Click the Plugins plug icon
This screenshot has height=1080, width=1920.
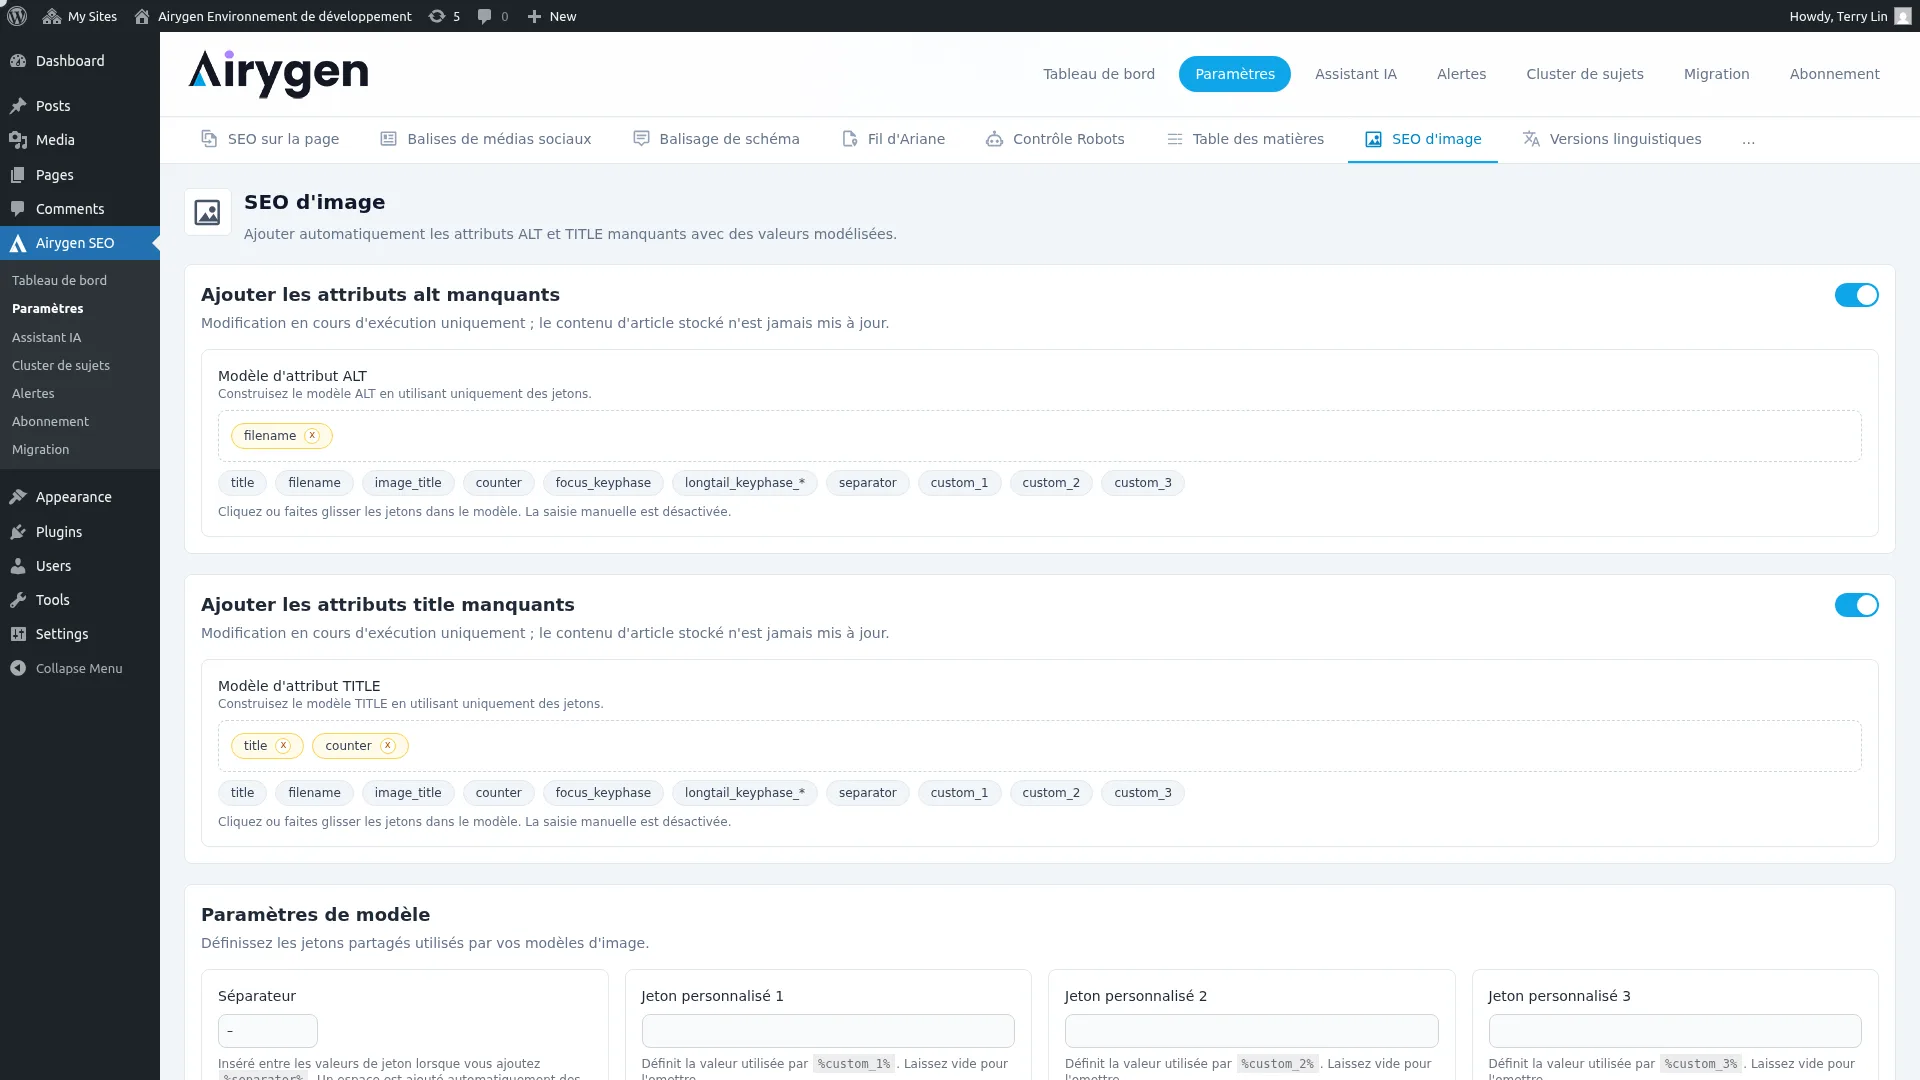point(18,532)
